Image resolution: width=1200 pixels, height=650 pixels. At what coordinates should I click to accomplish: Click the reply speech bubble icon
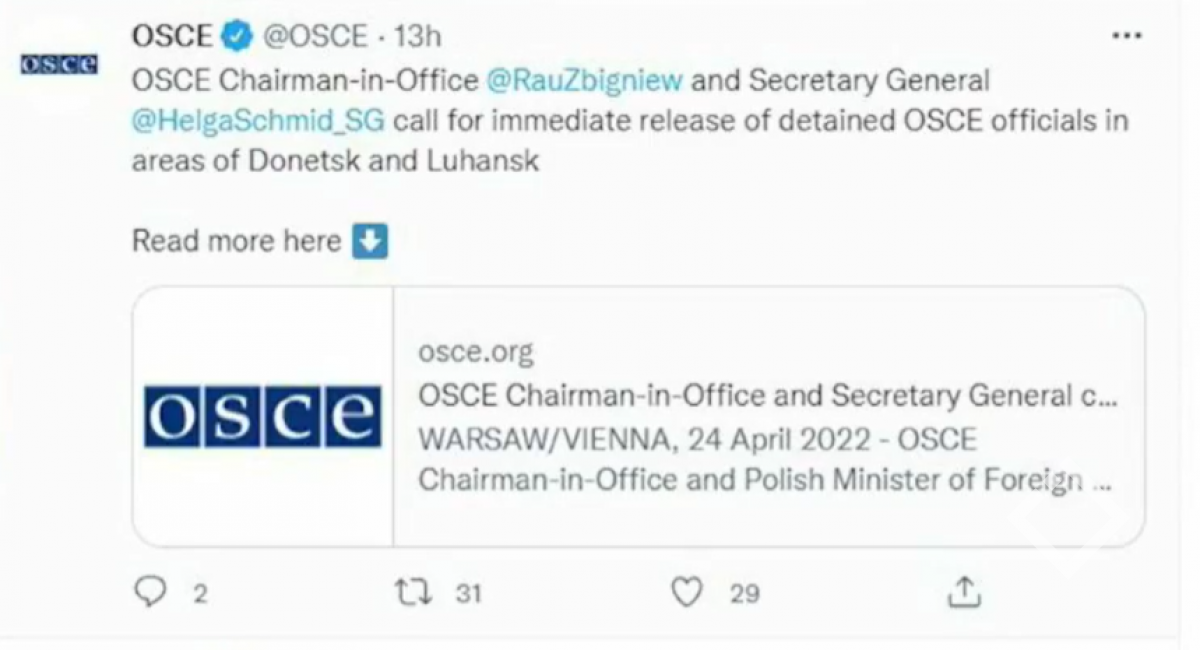[148, 593]
